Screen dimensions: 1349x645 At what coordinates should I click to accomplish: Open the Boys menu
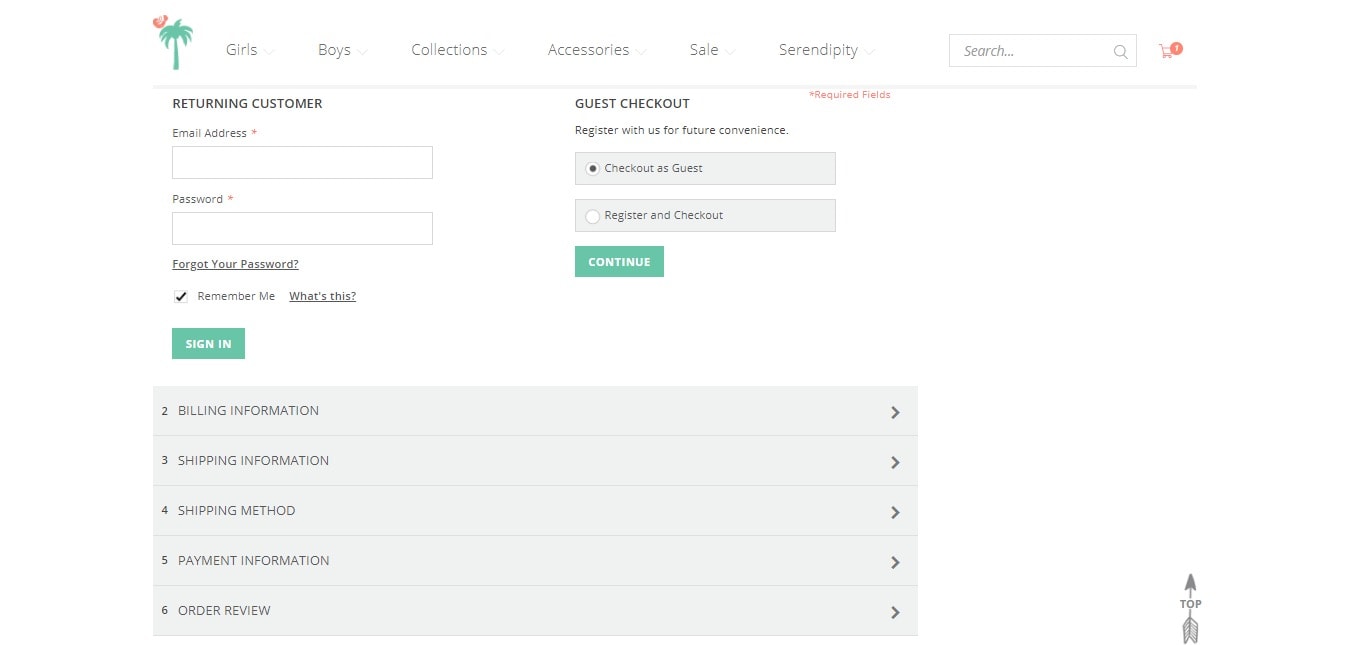coord(334,50)
